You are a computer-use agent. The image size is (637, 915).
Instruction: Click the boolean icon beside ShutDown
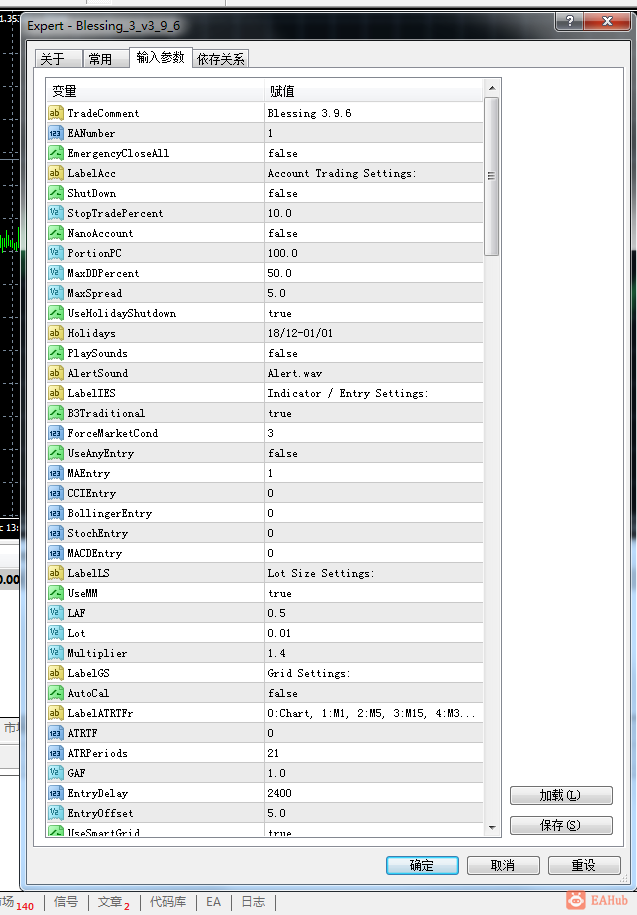[55, 193]
